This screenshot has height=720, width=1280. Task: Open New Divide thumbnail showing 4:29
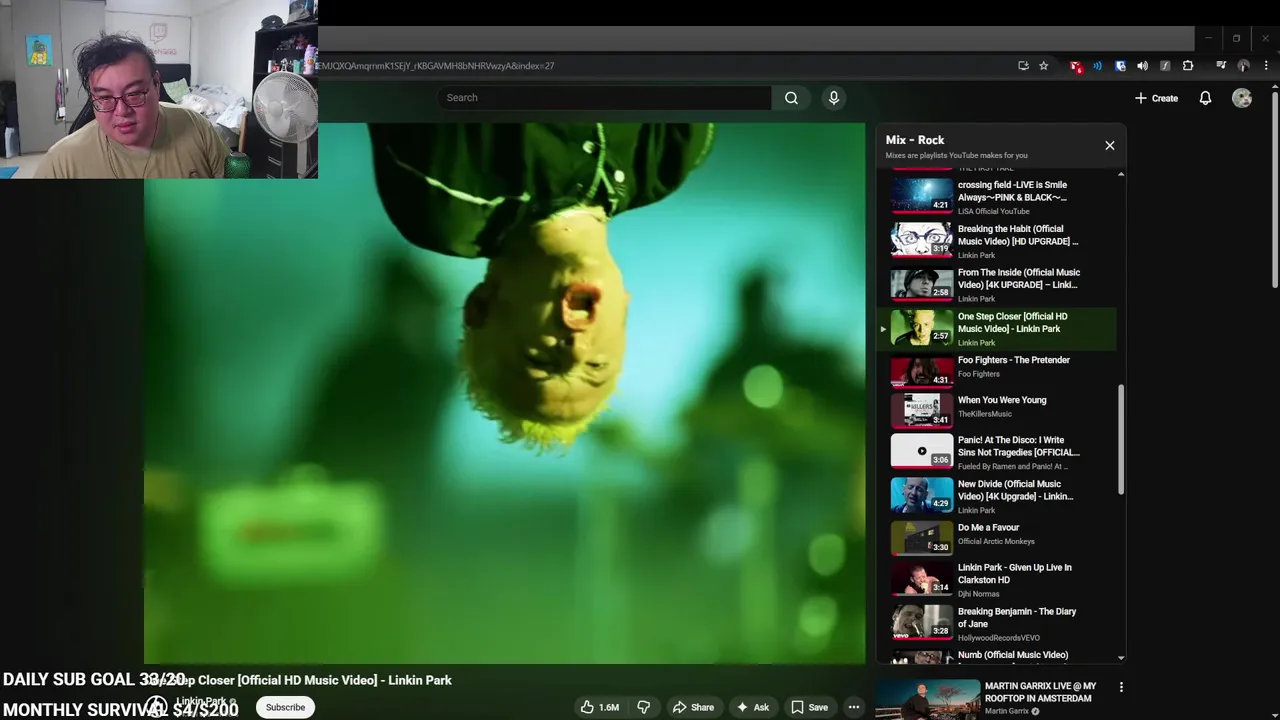[x=922, y=495]
